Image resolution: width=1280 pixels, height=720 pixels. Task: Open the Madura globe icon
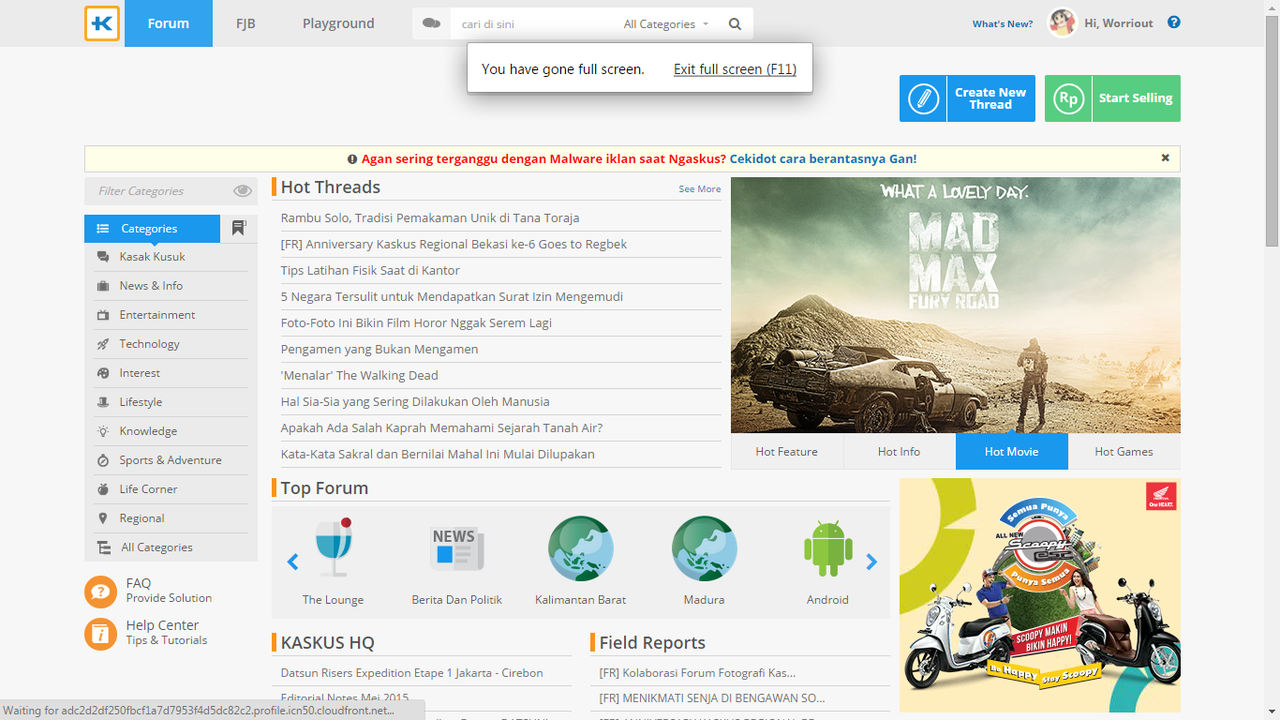click(x=704, y=548)
